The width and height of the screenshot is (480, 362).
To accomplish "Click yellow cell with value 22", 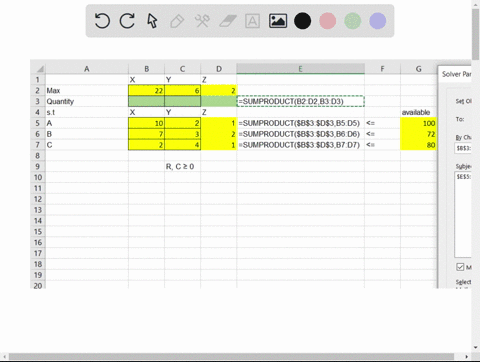I will [x=146, y=90].
